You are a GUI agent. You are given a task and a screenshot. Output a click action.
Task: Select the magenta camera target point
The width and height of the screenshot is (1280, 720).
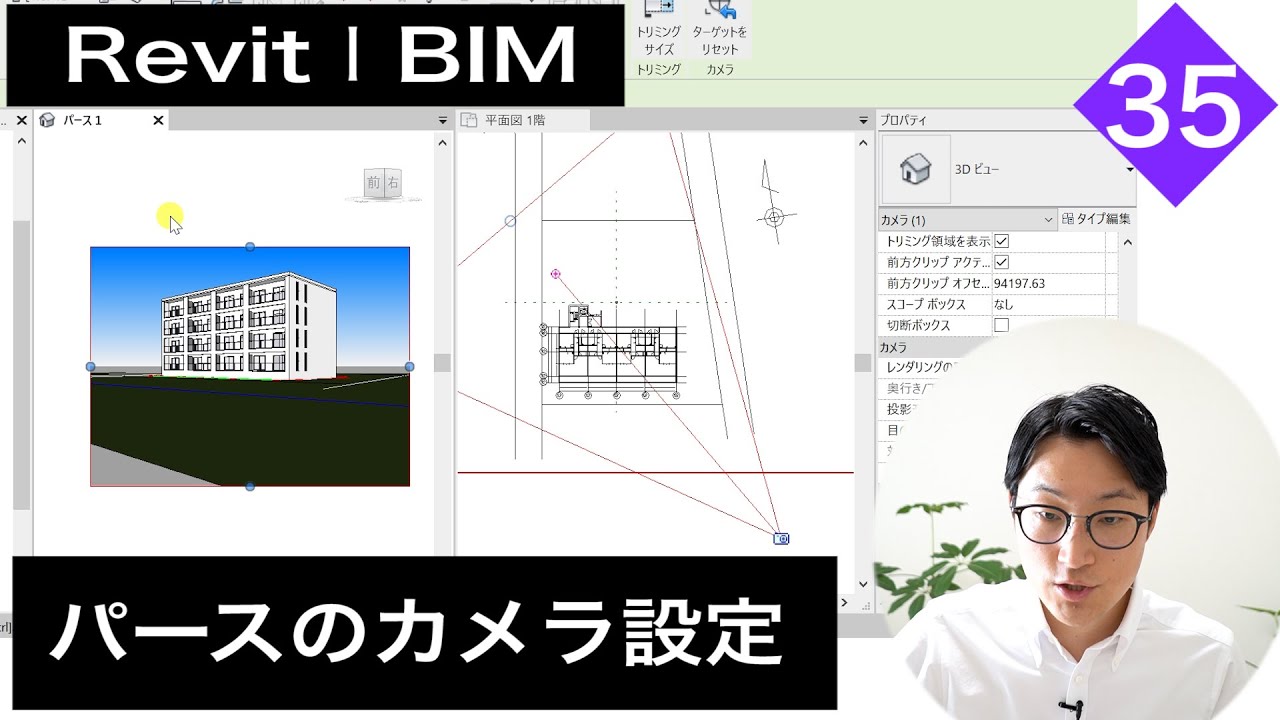(555, 273)
